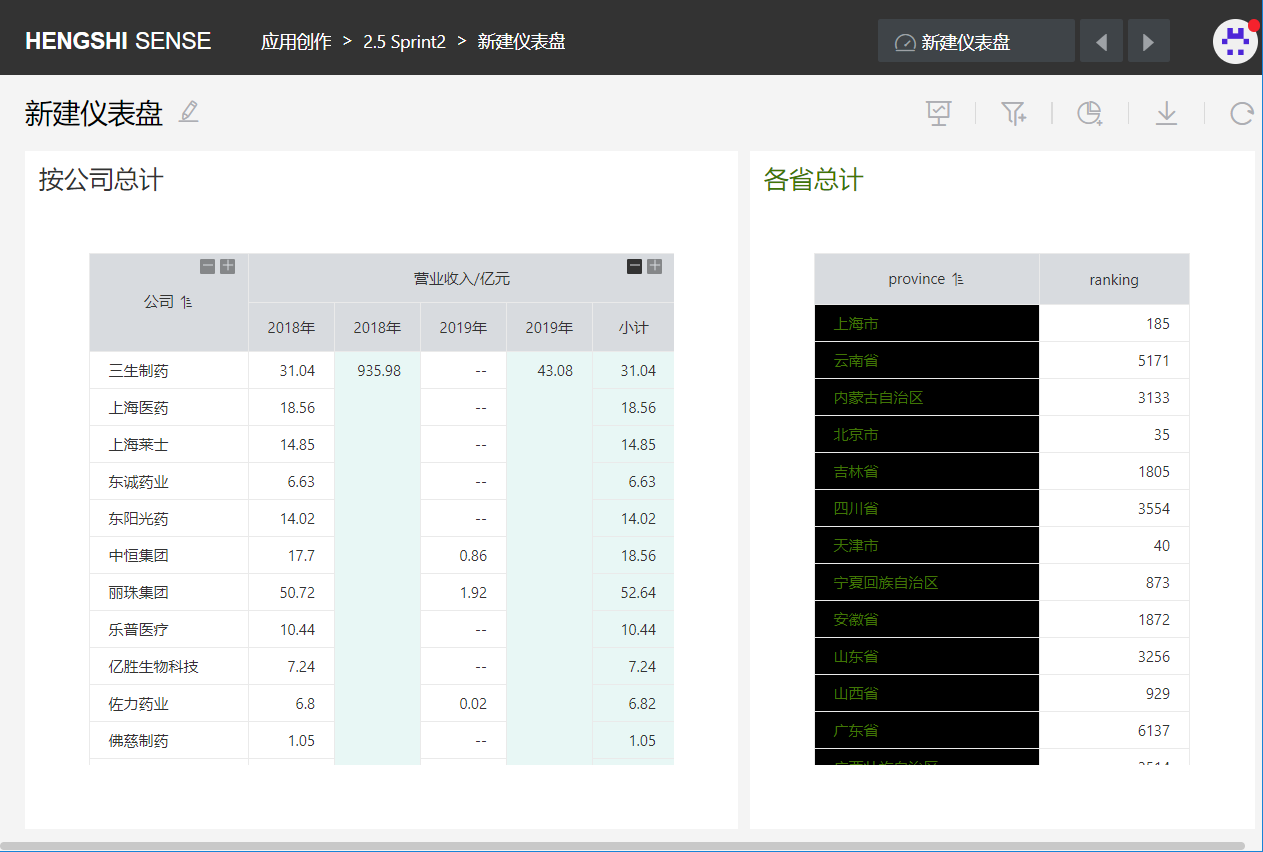1263x852 pixels.
Task: Open the 新建仪表盘 dashboard selector in the header
Action: point(976,41)
